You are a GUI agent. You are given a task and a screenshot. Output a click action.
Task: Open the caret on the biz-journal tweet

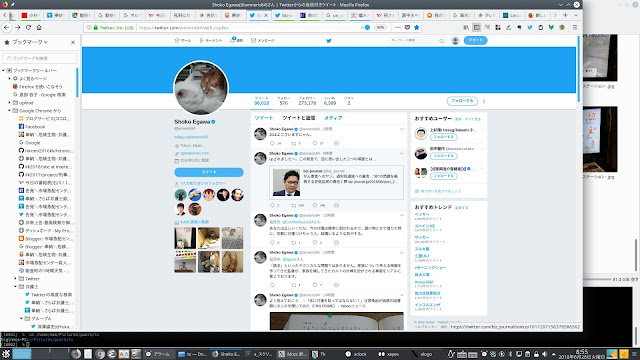(x=401, y=154)
